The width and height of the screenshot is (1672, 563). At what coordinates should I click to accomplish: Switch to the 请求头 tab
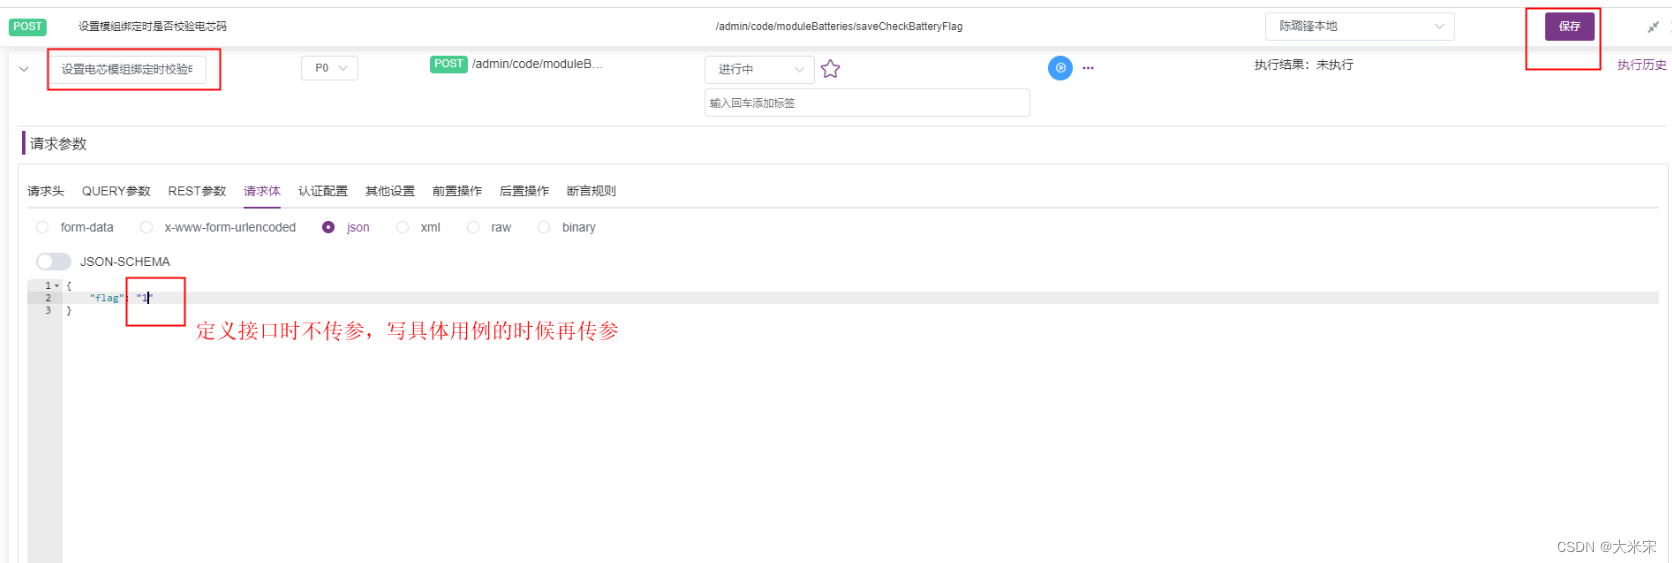pos(46,191)
